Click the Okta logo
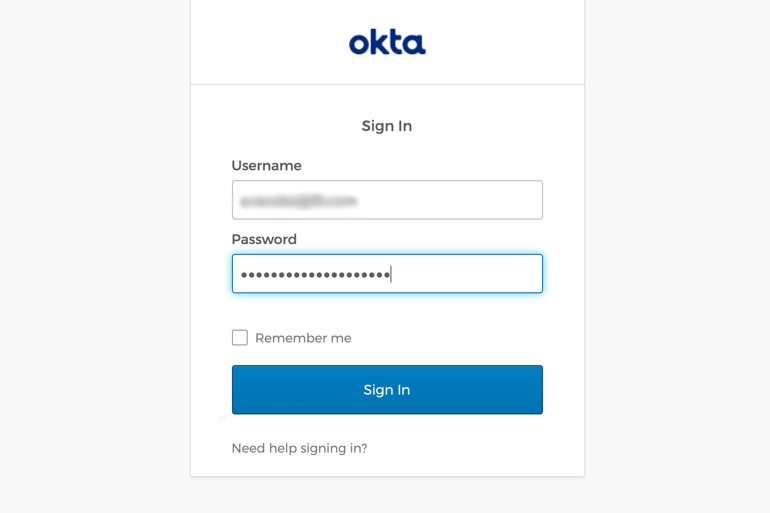Screen dimensions: 770x513 click(387, 42)
